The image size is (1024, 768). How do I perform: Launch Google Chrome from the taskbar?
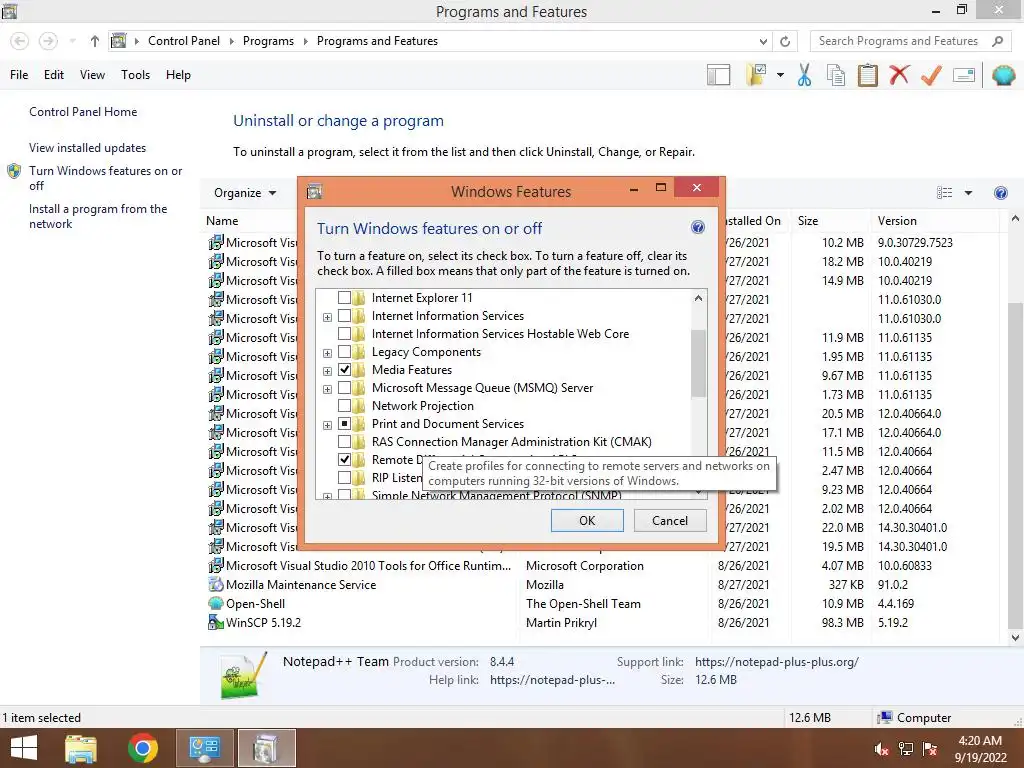[142, 748]
